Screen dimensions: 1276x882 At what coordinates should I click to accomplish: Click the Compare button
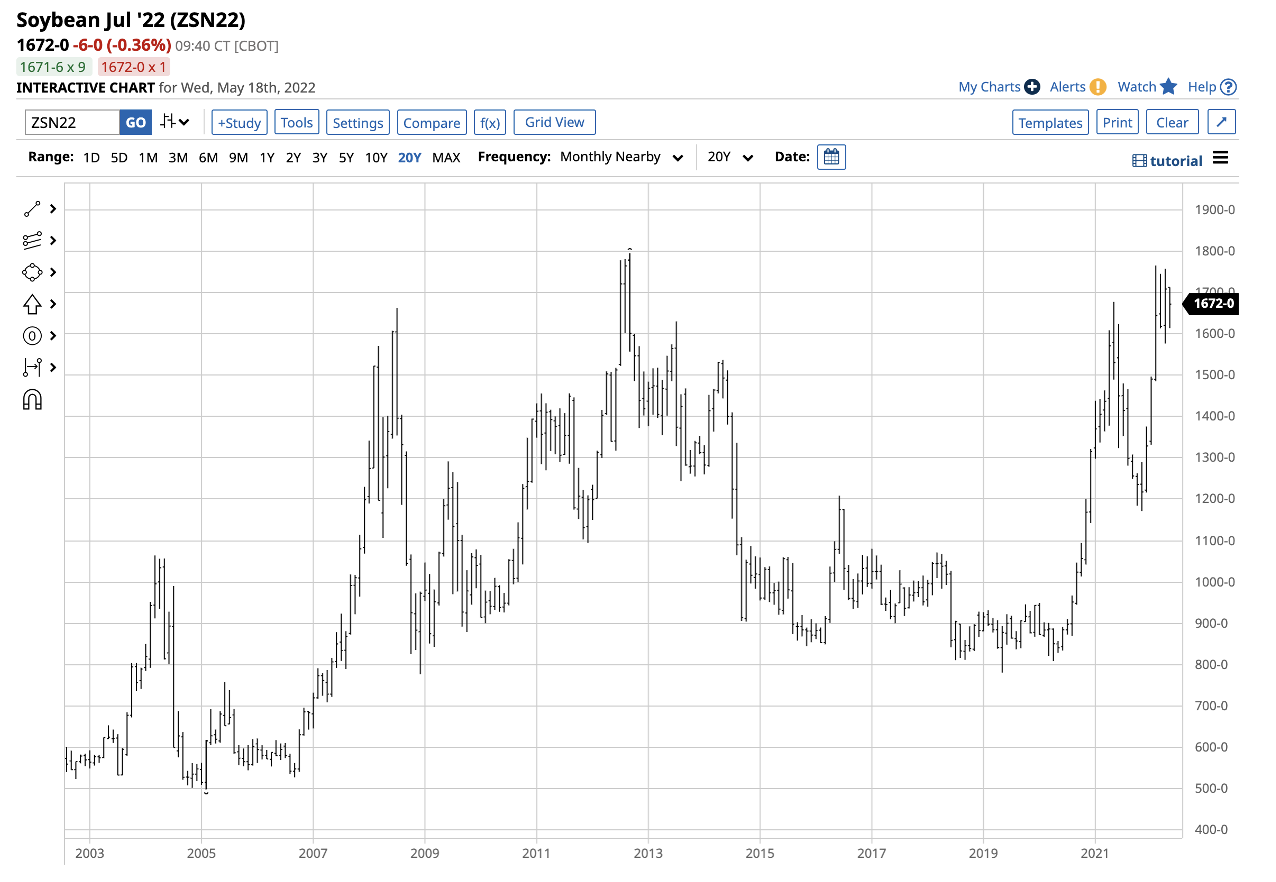432,123
